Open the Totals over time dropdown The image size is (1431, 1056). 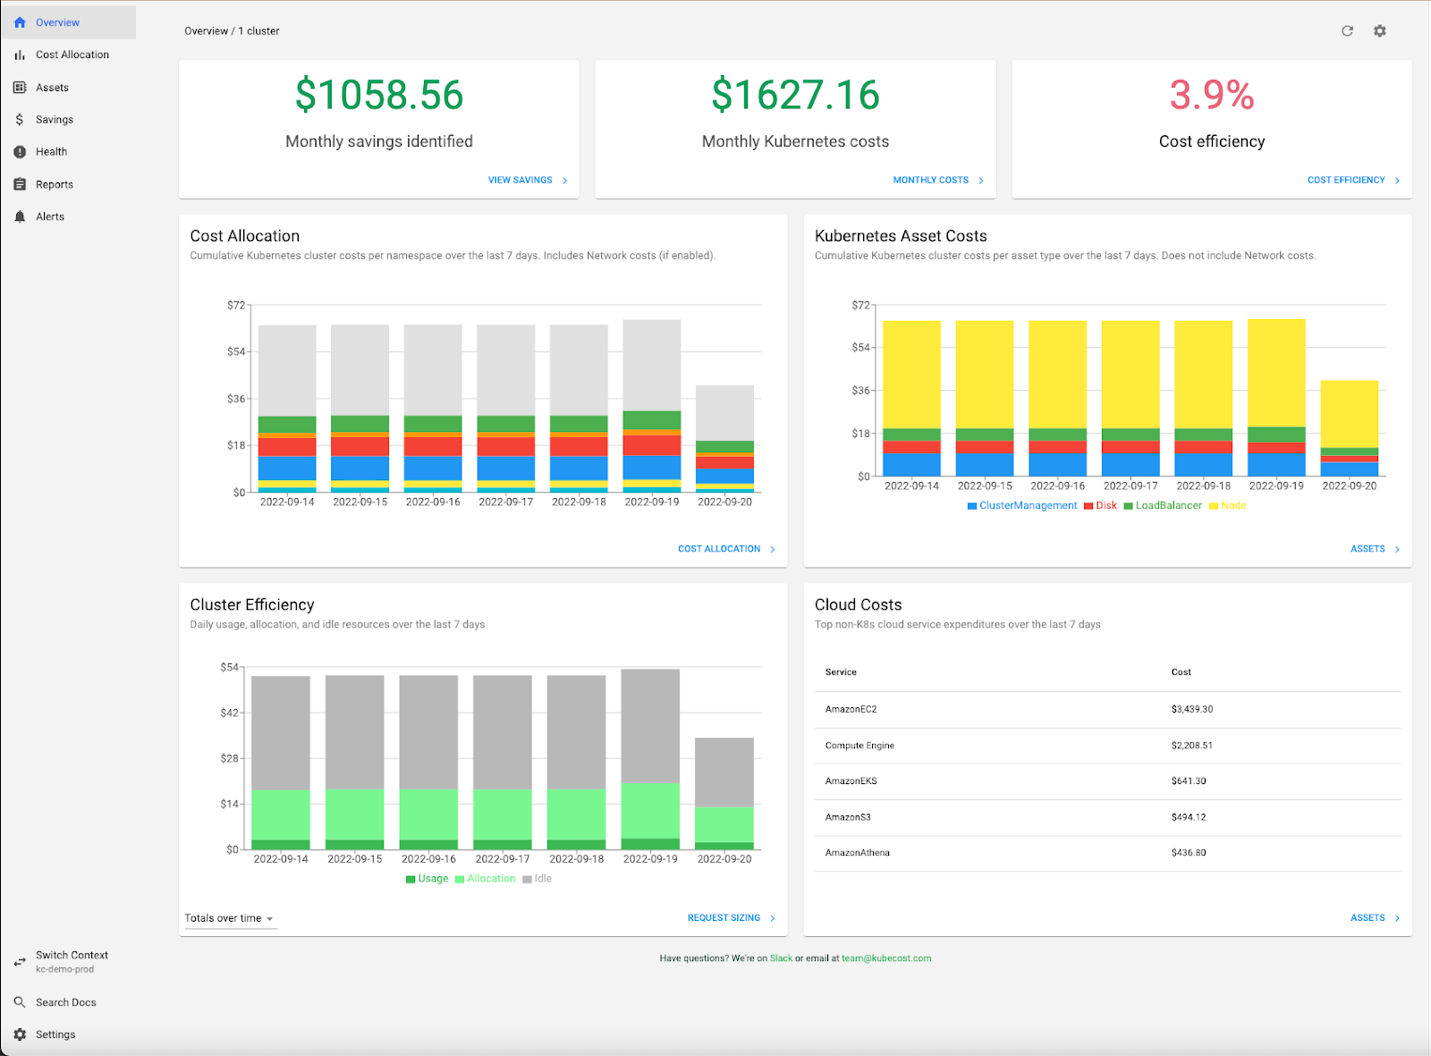point(228,917)
